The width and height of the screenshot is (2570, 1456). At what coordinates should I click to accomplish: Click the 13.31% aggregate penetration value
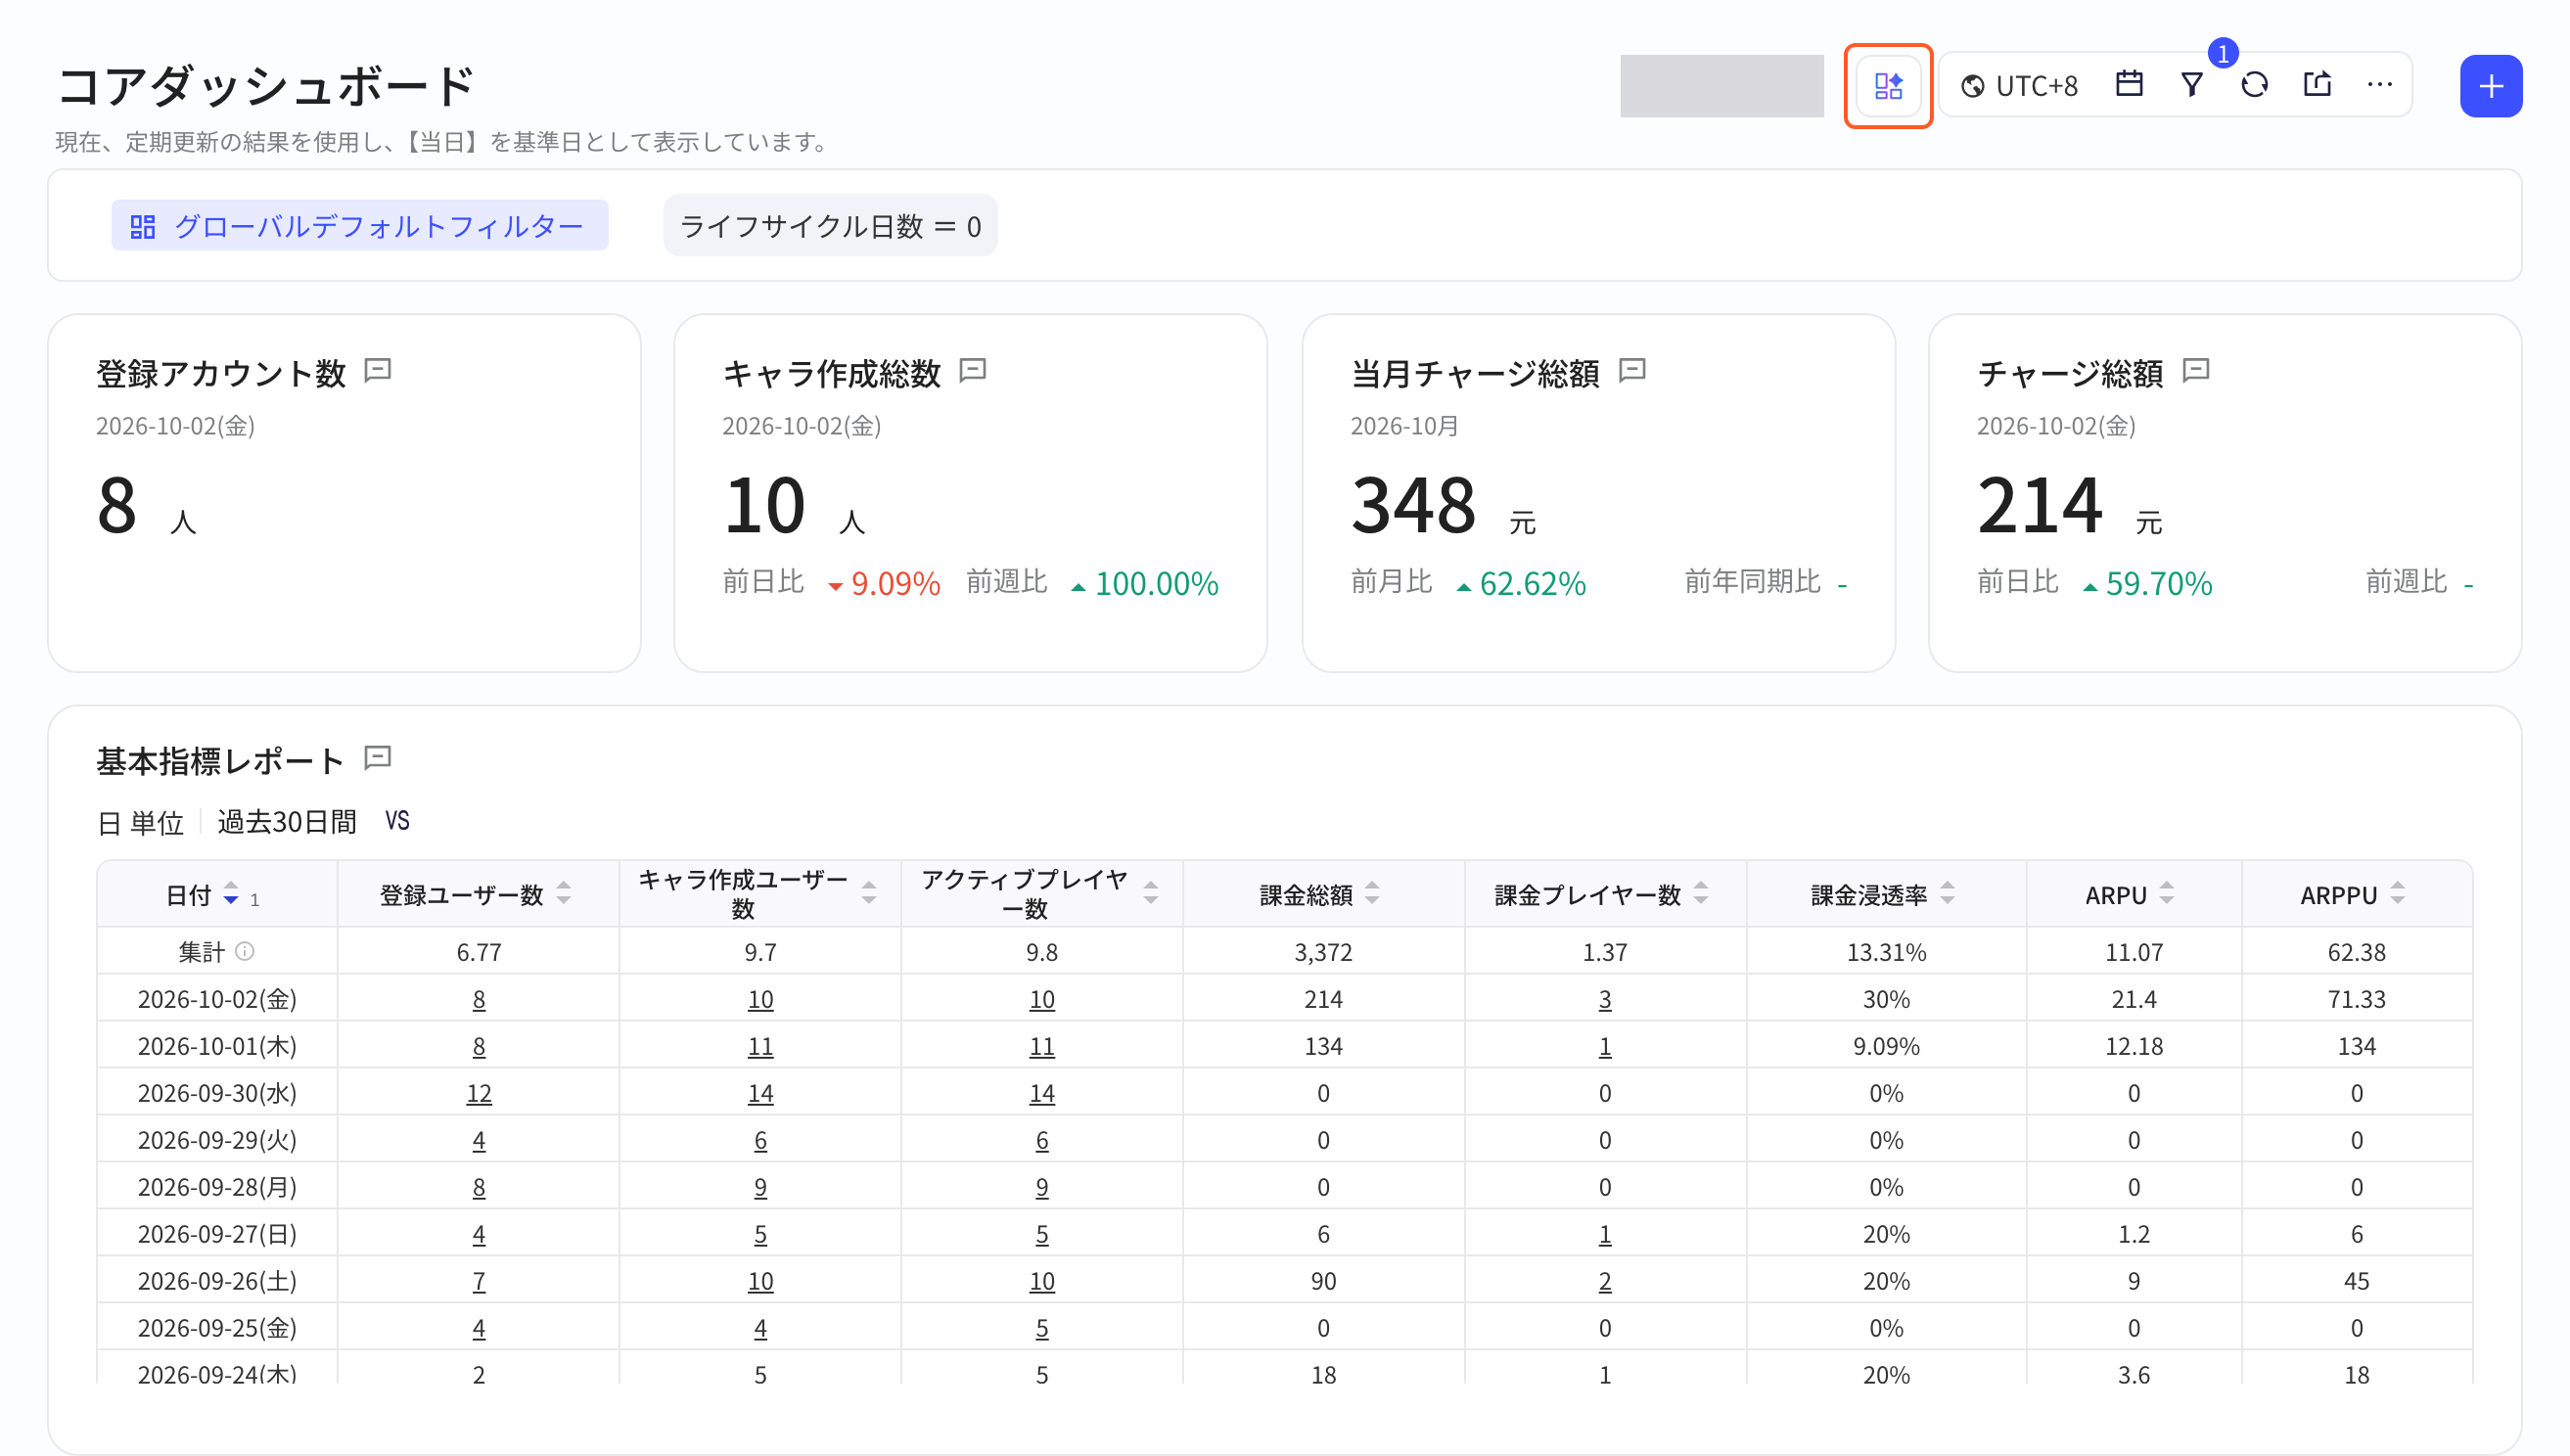[x=1886, y=952]
